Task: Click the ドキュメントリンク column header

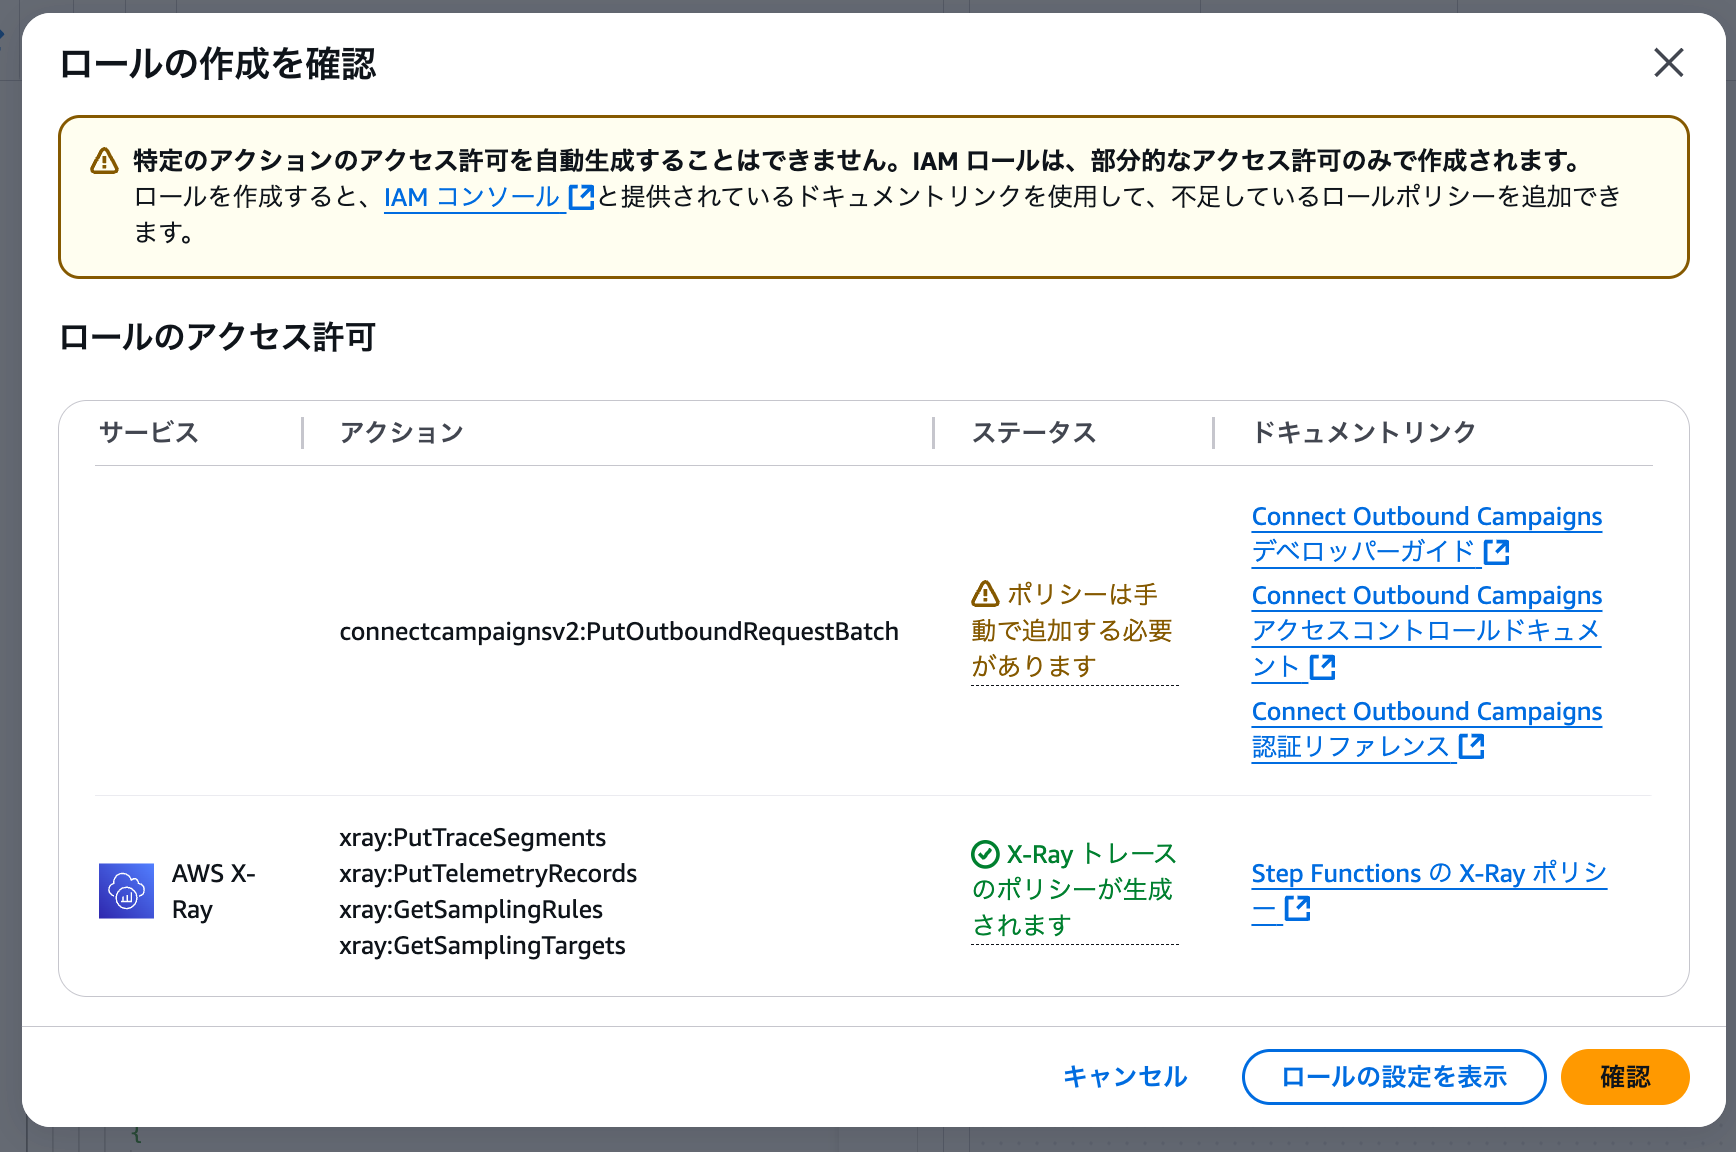Action: [x=1364, y=433]
